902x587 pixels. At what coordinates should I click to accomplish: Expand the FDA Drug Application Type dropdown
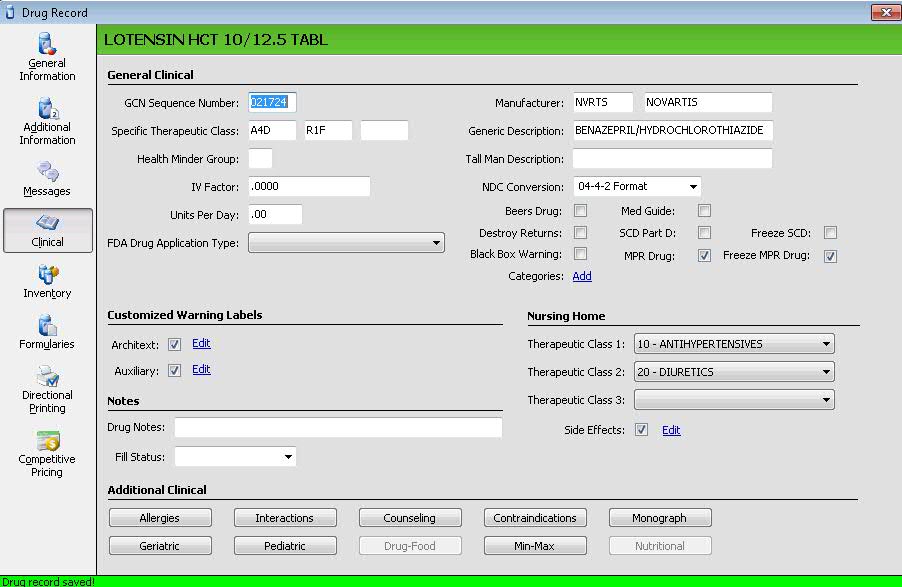point(346,243)
